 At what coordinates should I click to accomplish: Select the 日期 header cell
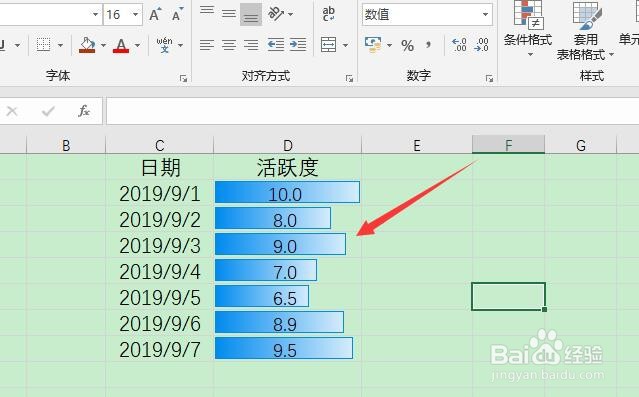[160, 167]
